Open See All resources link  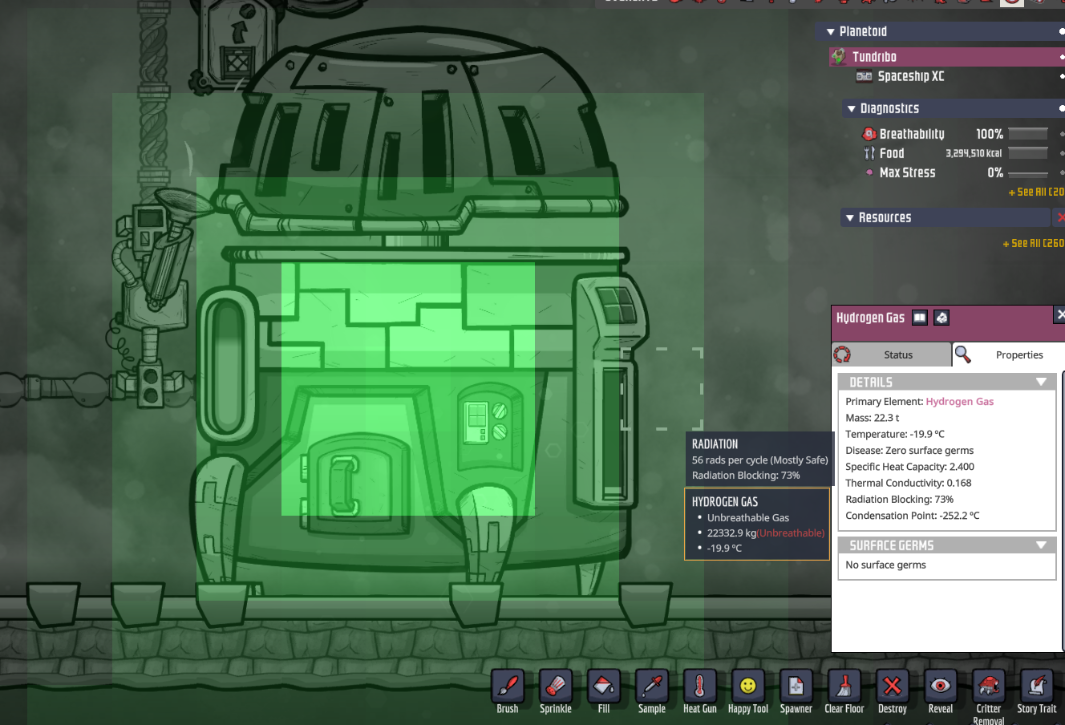(x=1034, y=243)
